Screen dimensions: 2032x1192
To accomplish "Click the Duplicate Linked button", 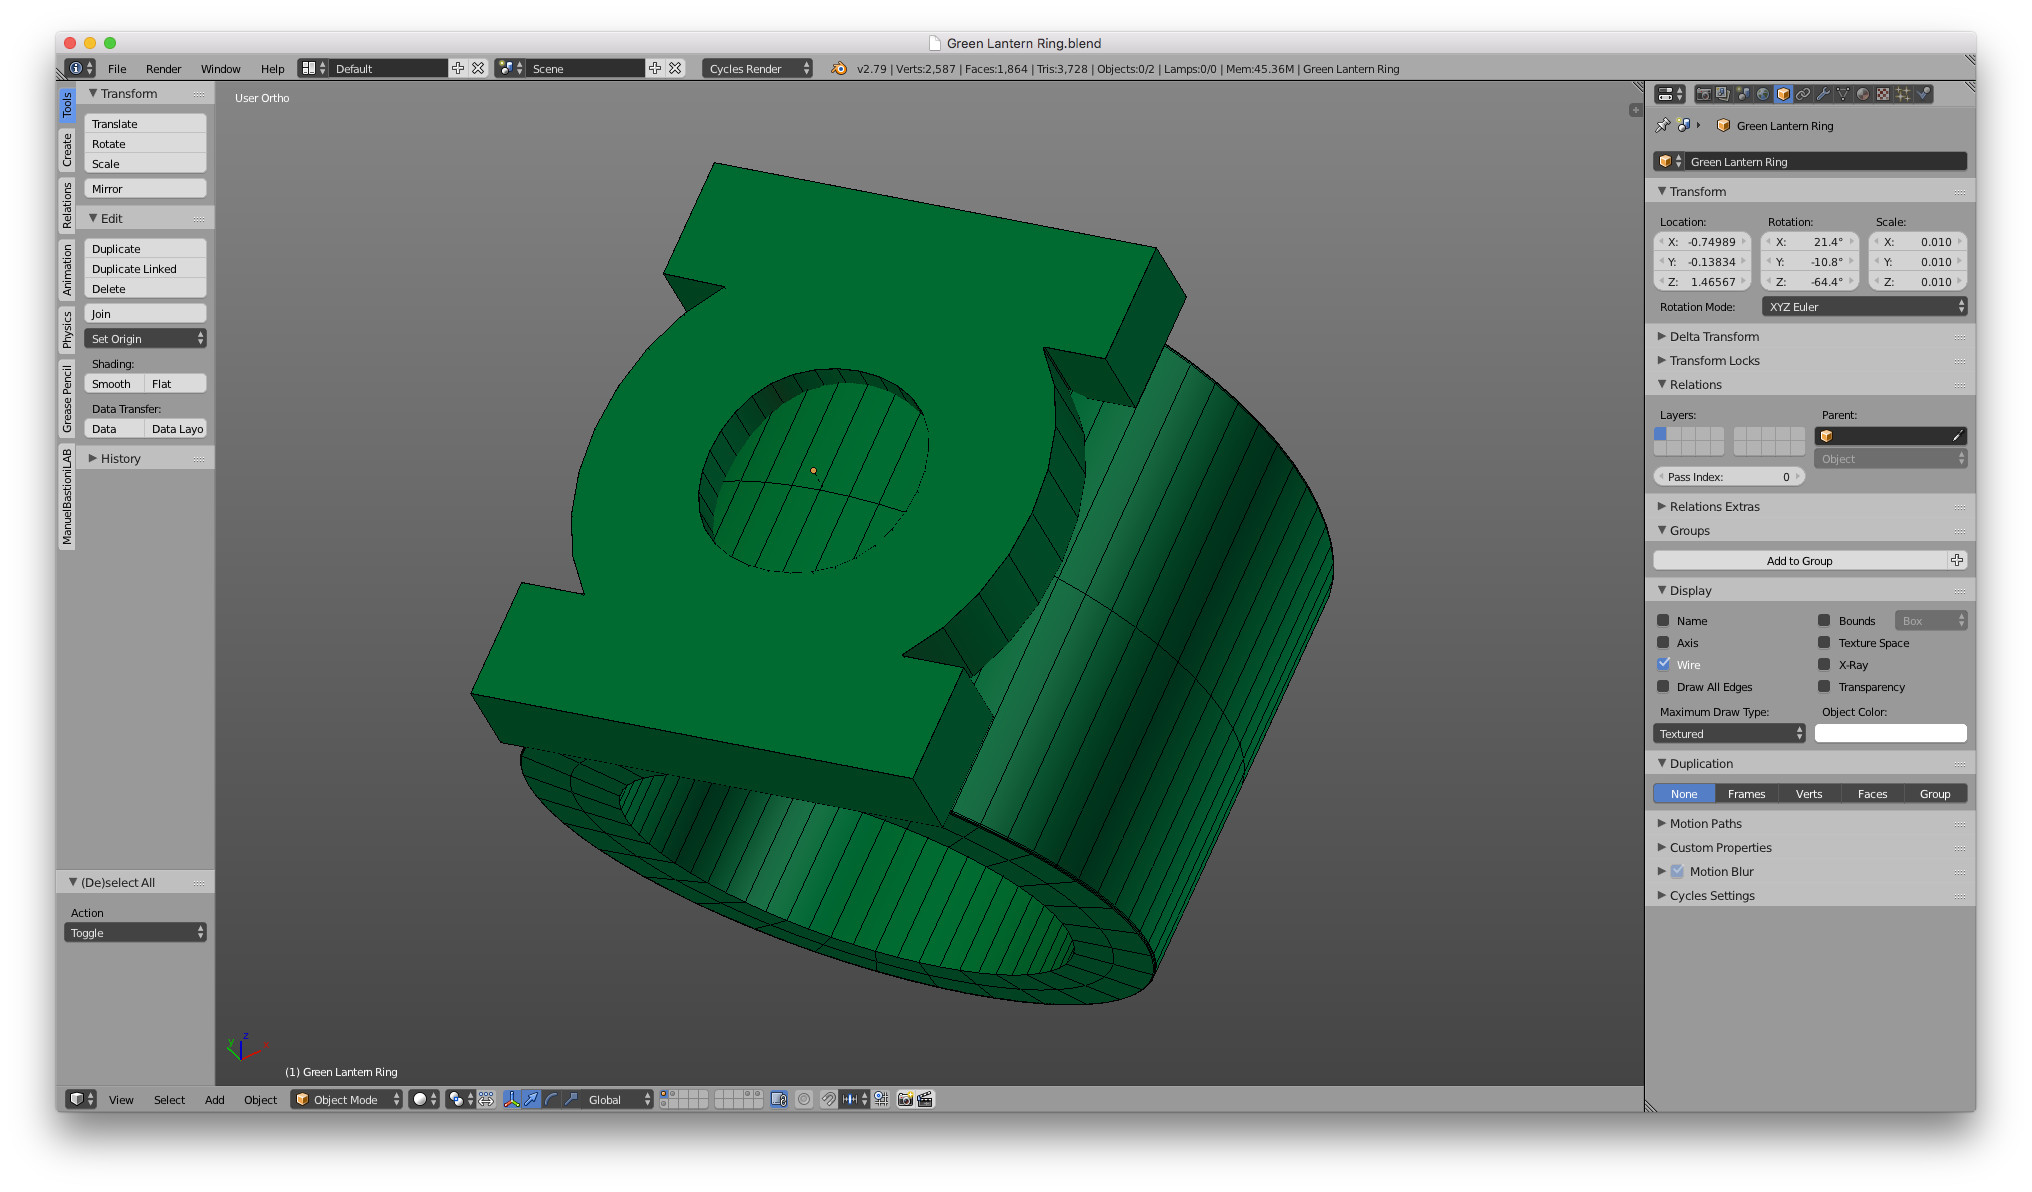I will [145, 268].
